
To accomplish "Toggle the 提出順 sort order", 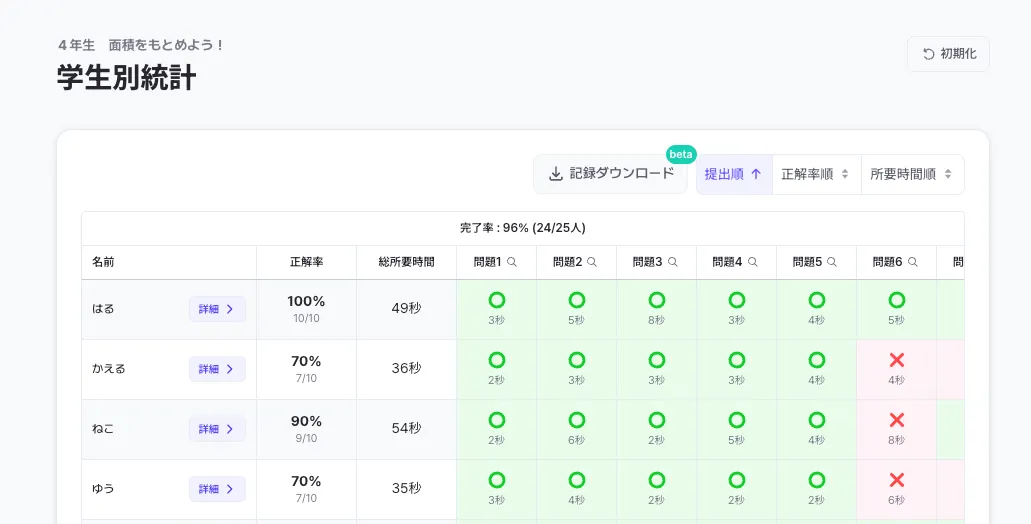I will 733,174.
